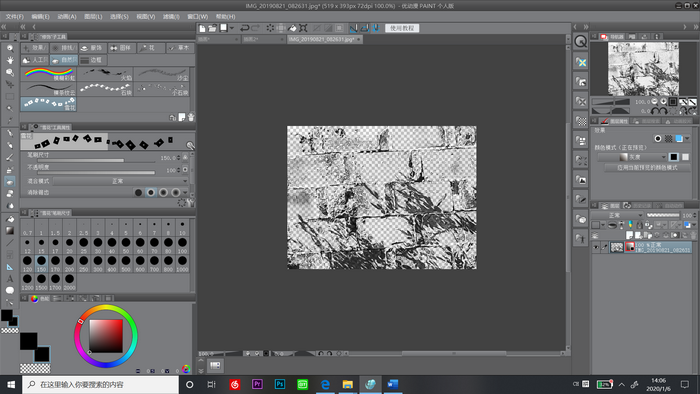This screenshot has width=700, height=394.
Task: Click the delete sub tool trash icon
Action: tap(191, 117)
